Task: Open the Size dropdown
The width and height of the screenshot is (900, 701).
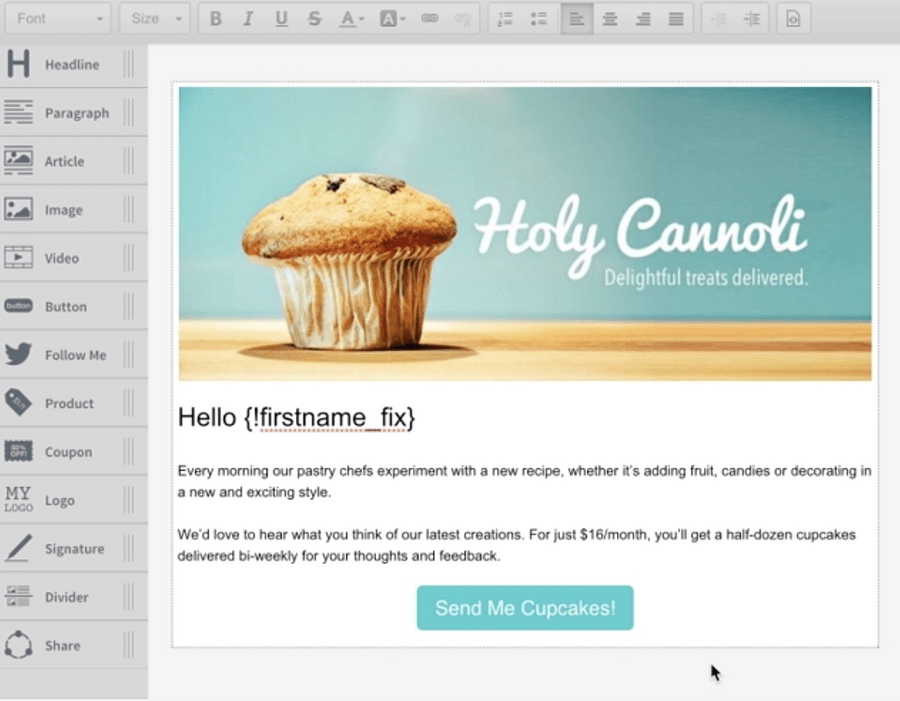Action: click(x=154, y=18)
